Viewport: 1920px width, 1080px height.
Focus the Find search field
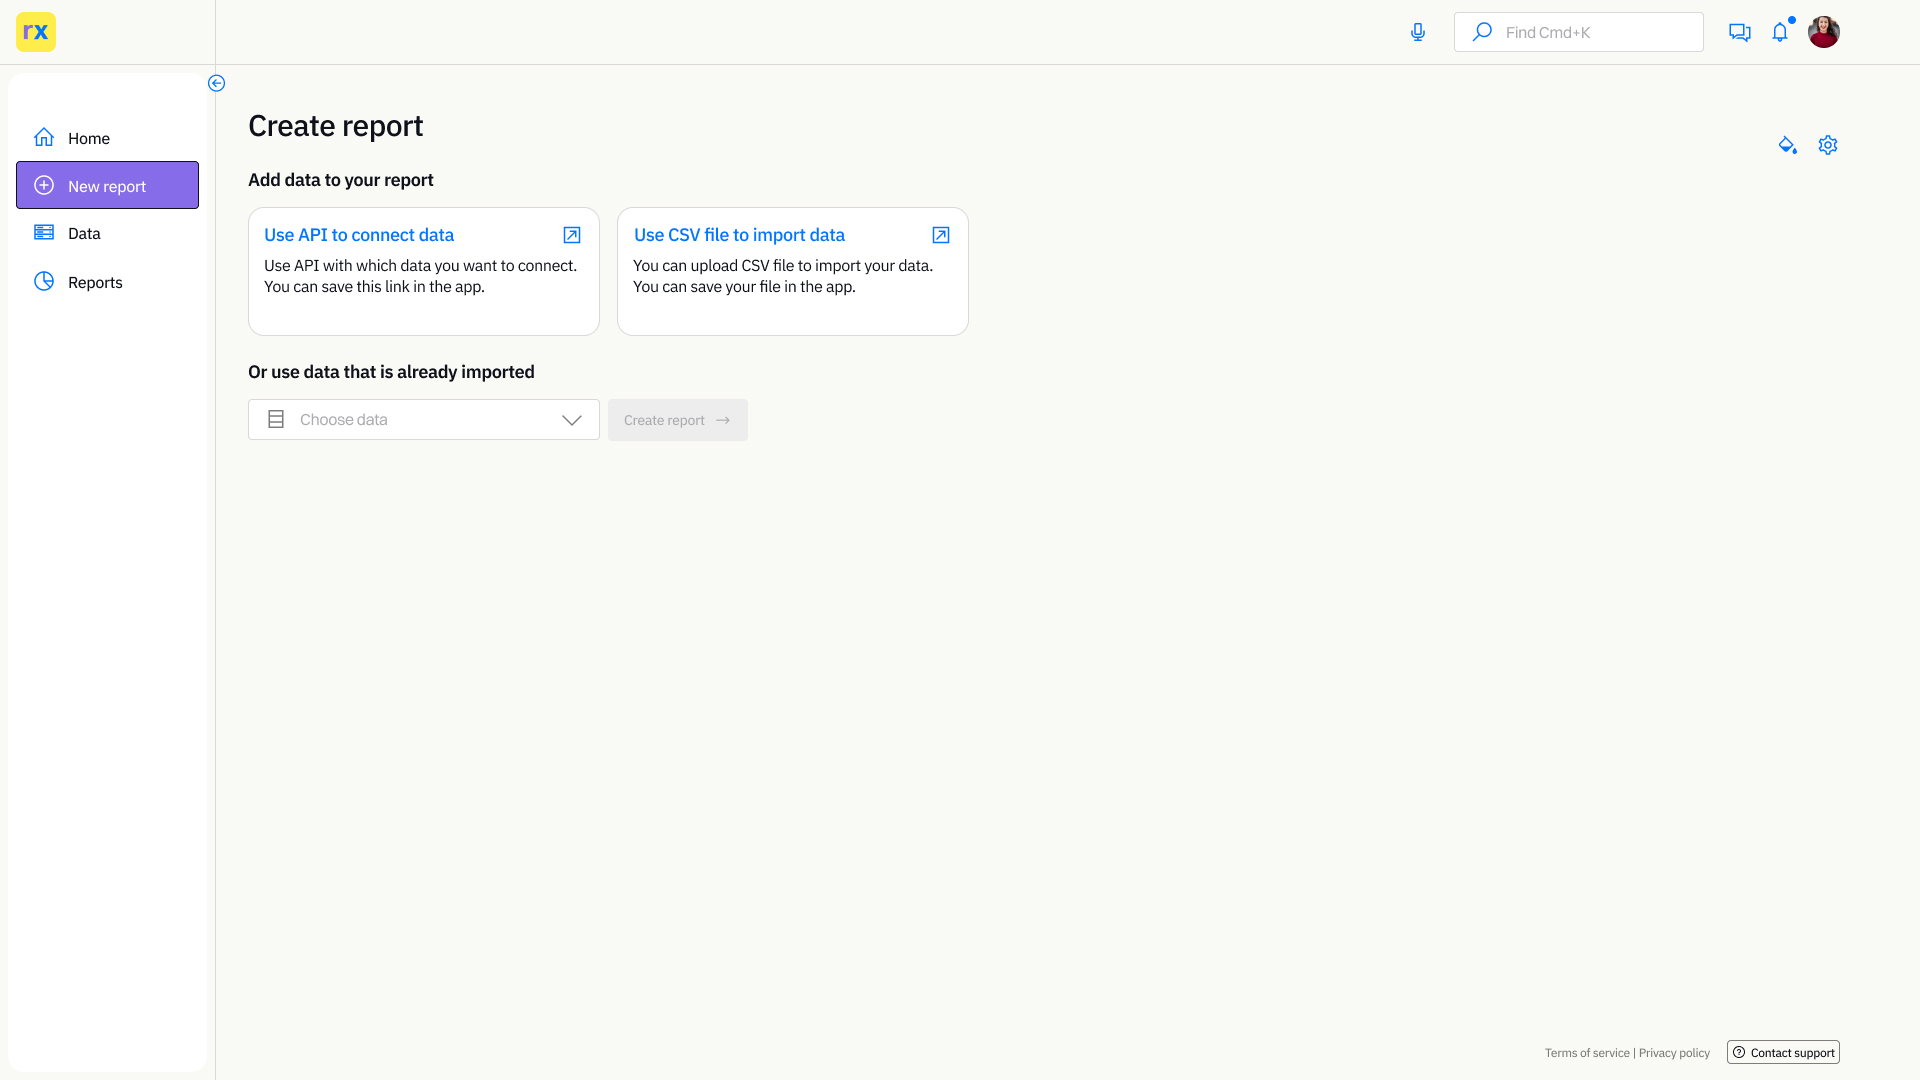coord(1579,32)
